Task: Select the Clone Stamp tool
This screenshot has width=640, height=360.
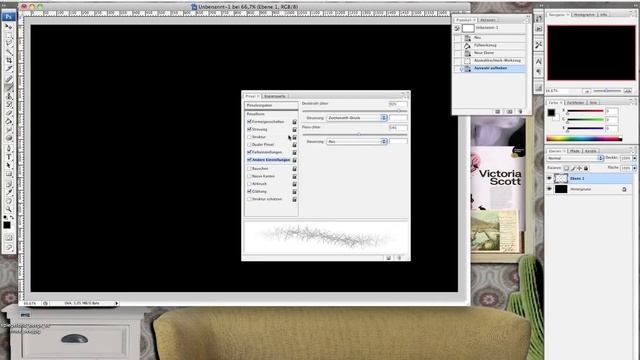Action: tap(9, 96)
